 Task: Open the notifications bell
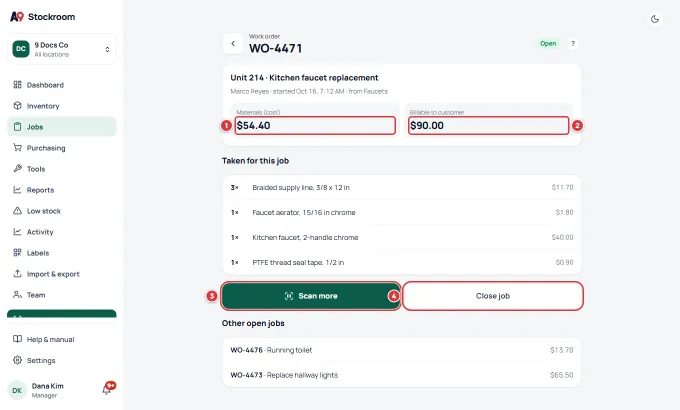coord(107,390)
